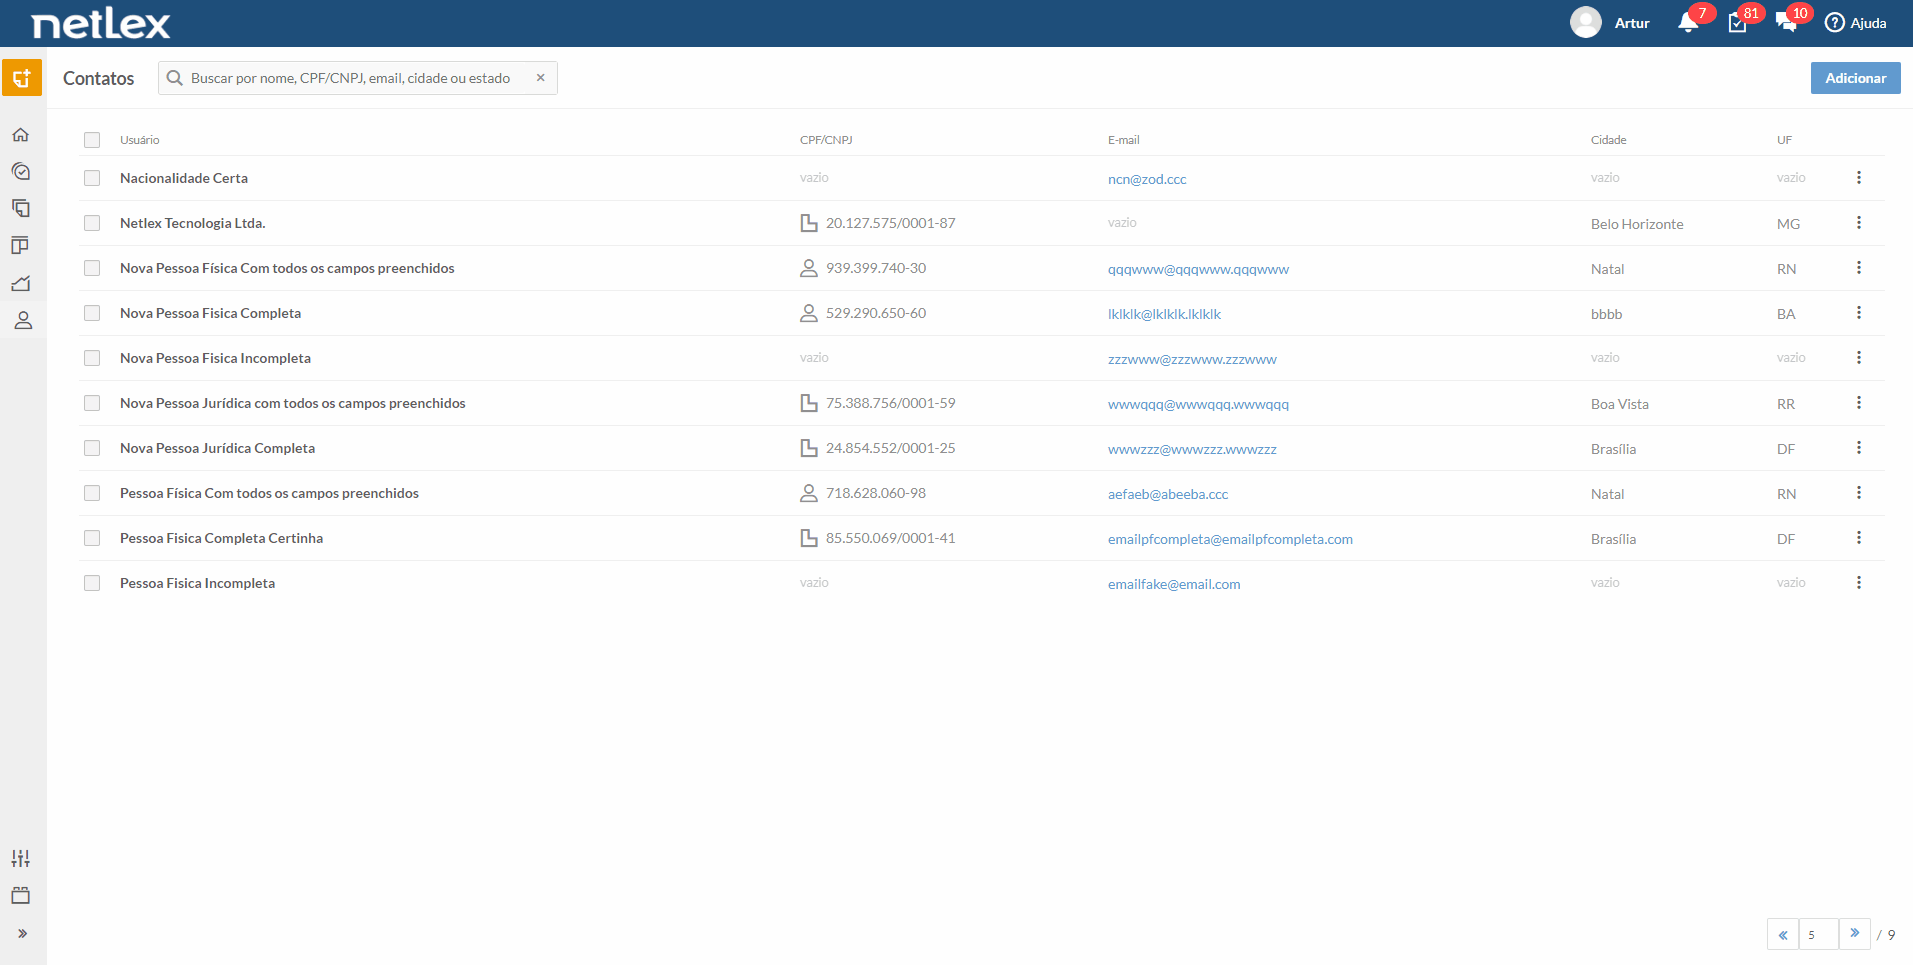
Task: Open options menu for Nova Pessoa Fisica Incompleta
Action: coord(1859,358)
